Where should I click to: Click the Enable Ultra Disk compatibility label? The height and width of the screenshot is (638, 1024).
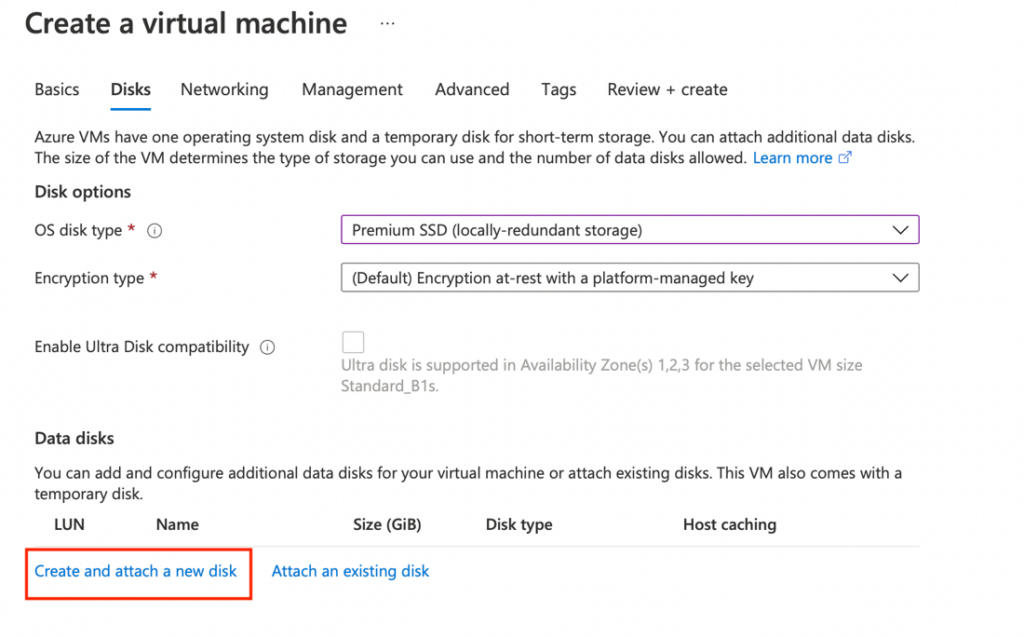(142, 347)
